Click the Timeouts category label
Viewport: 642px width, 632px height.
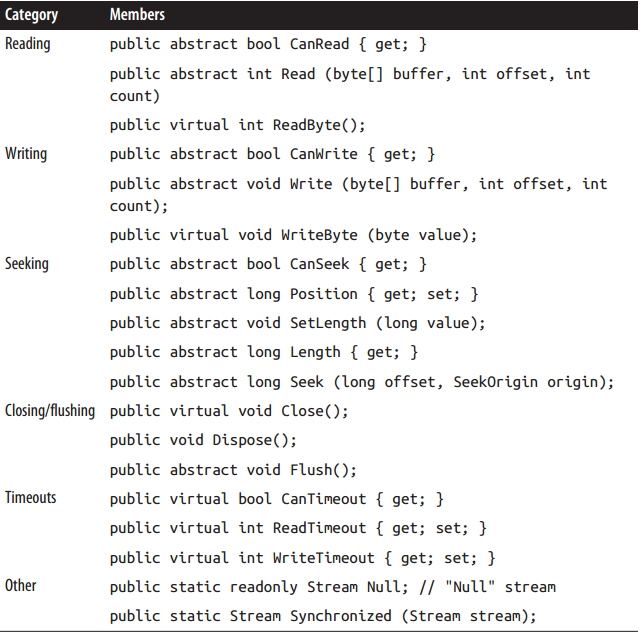click(x=30, y=498)
